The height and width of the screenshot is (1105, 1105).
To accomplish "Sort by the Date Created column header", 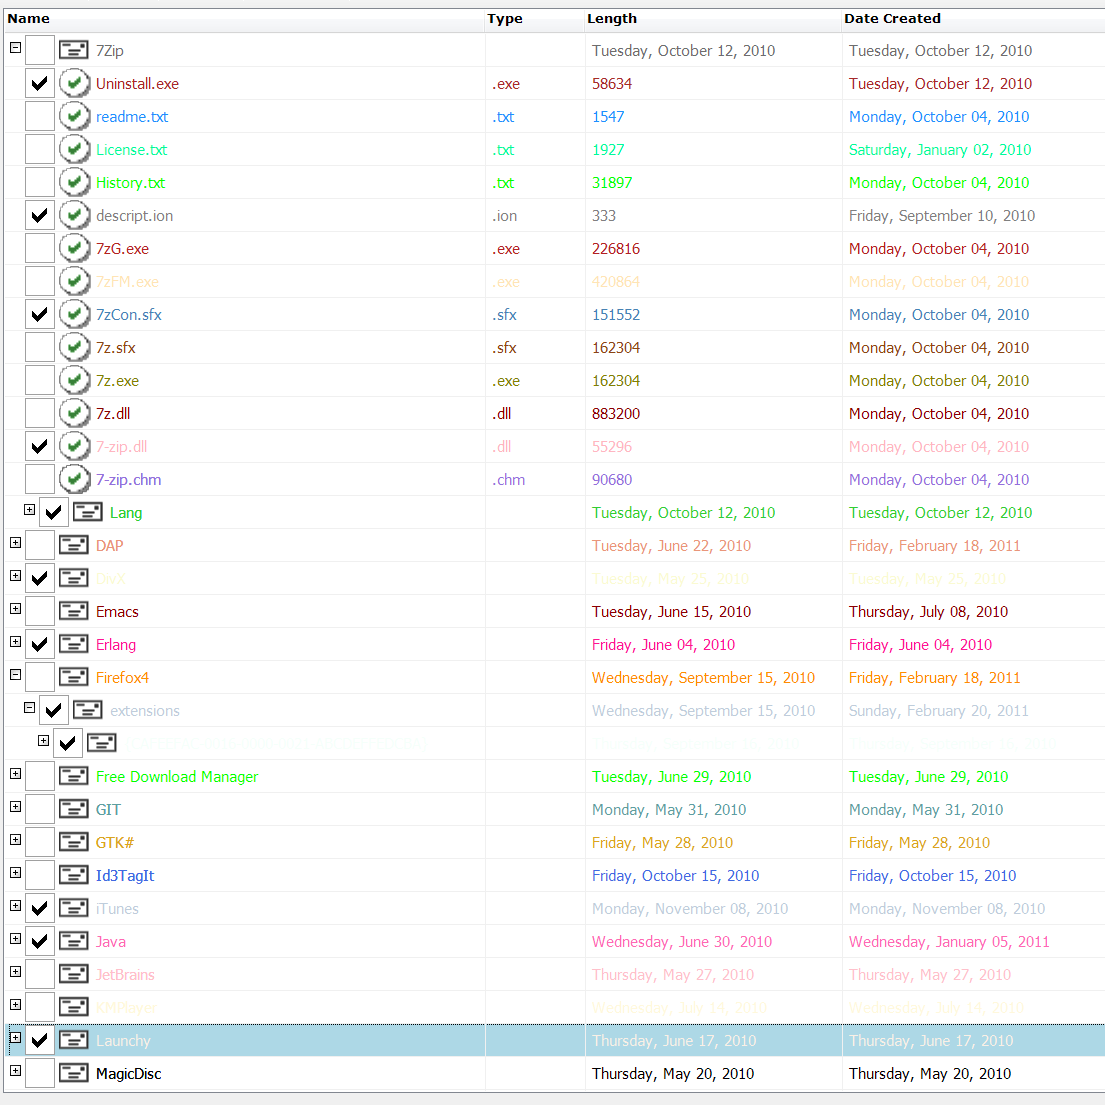I will 892,18.
